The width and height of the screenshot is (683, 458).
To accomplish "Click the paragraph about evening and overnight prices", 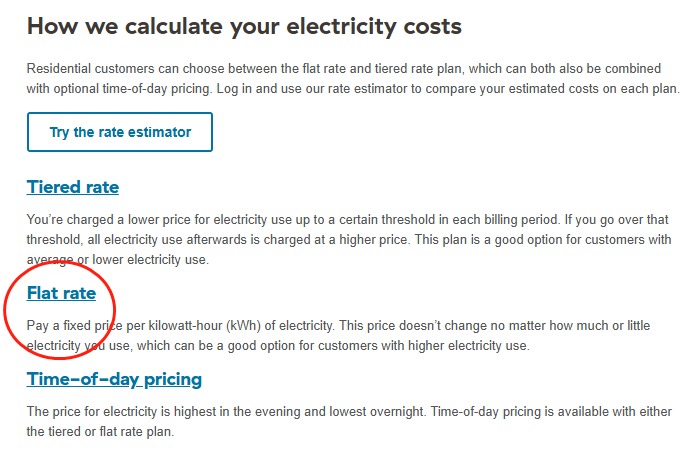I will pyautogui.click(x=349, y=421).
